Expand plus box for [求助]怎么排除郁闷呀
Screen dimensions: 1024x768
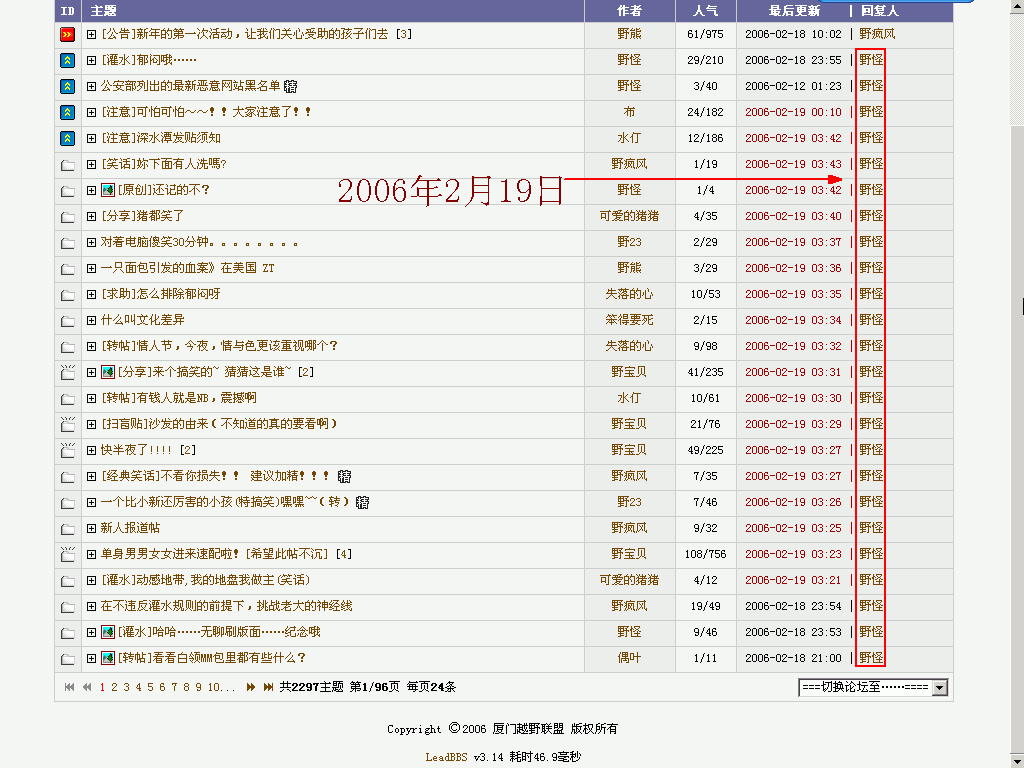[92, 294]
